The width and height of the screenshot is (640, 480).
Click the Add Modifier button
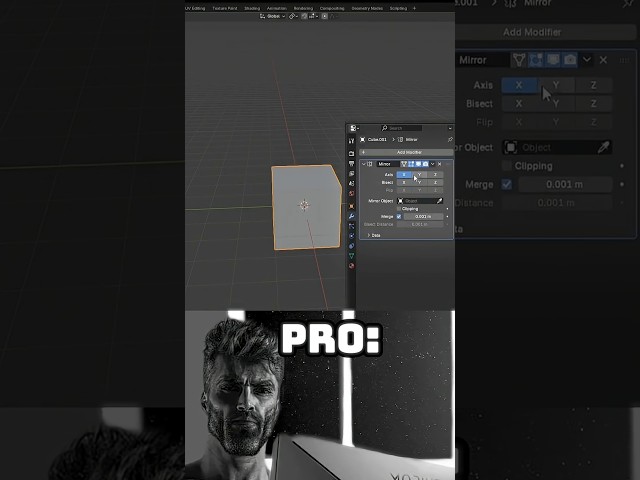pos(406,152)
